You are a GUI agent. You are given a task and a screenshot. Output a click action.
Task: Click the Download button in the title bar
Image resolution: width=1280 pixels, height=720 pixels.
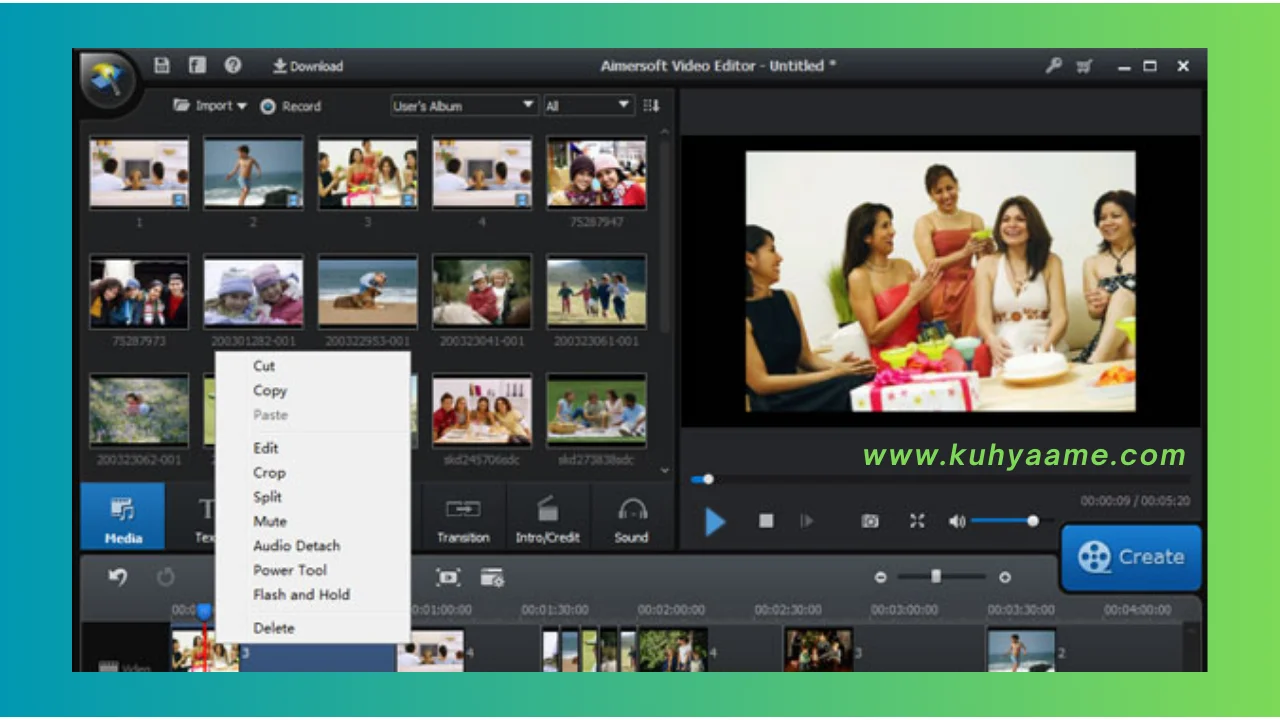(x=308, y=66)
